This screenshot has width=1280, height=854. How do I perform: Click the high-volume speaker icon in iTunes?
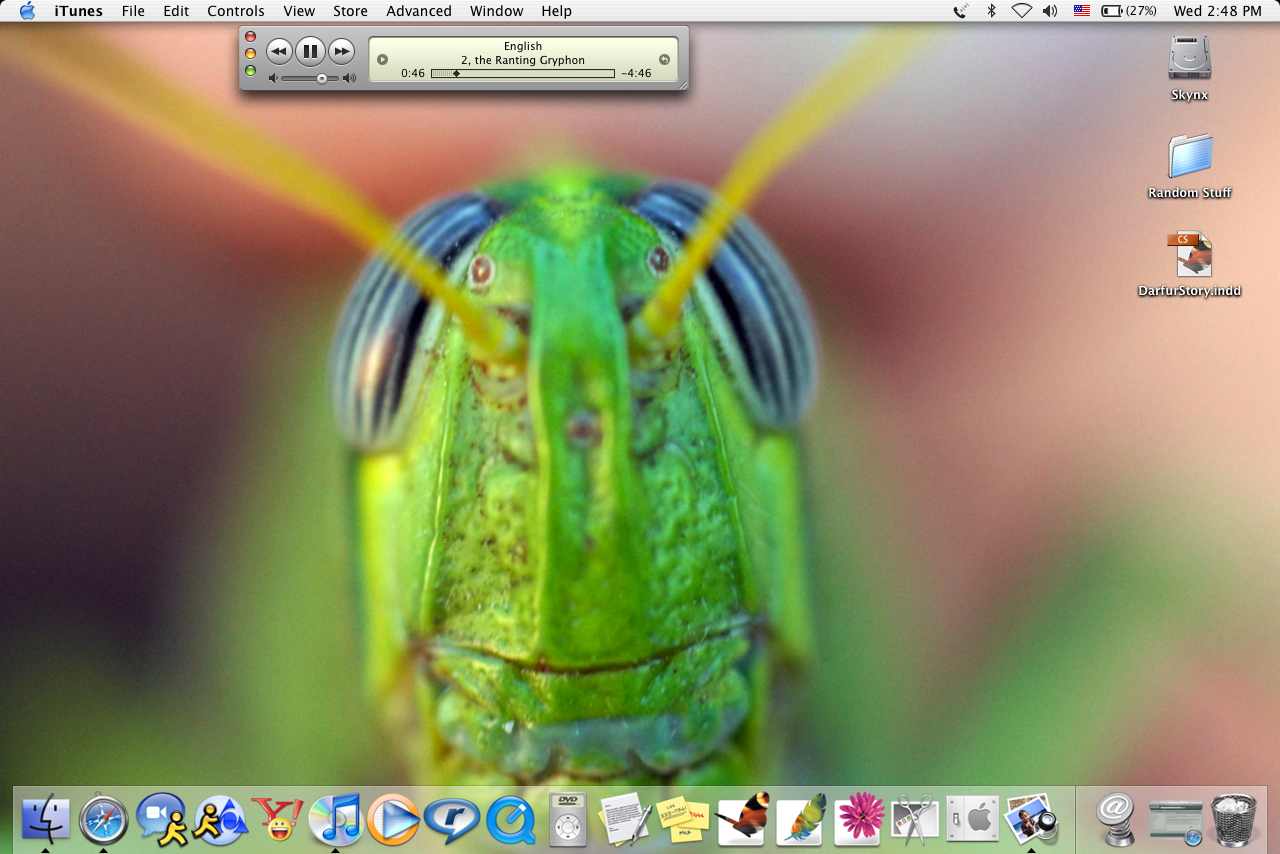click(x=349, y=78)
